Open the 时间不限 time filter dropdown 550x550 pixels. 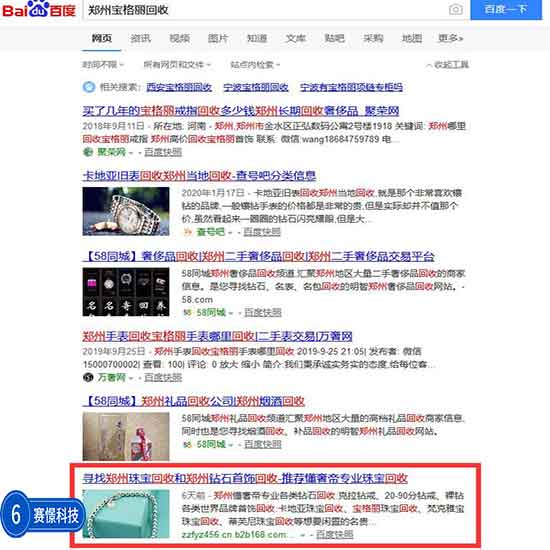pyautogui.click(x=103, y=65)
